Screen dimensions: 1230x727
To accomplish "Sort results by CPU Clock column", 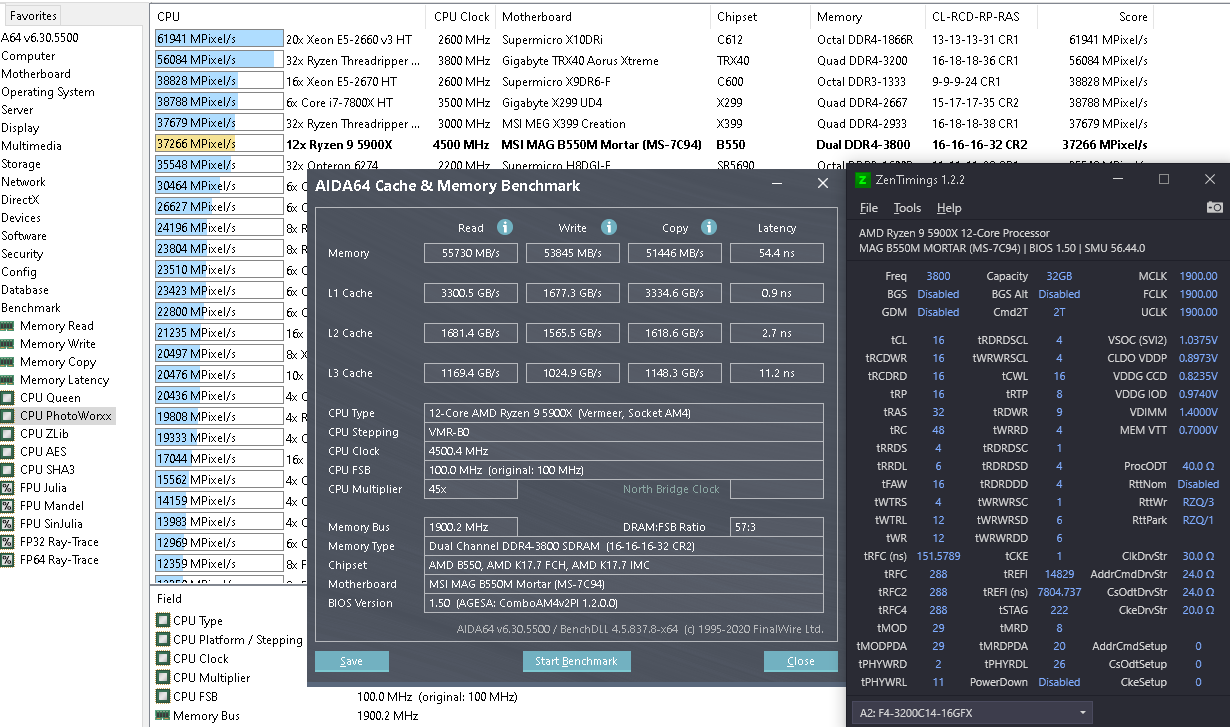I will (462, 17).
